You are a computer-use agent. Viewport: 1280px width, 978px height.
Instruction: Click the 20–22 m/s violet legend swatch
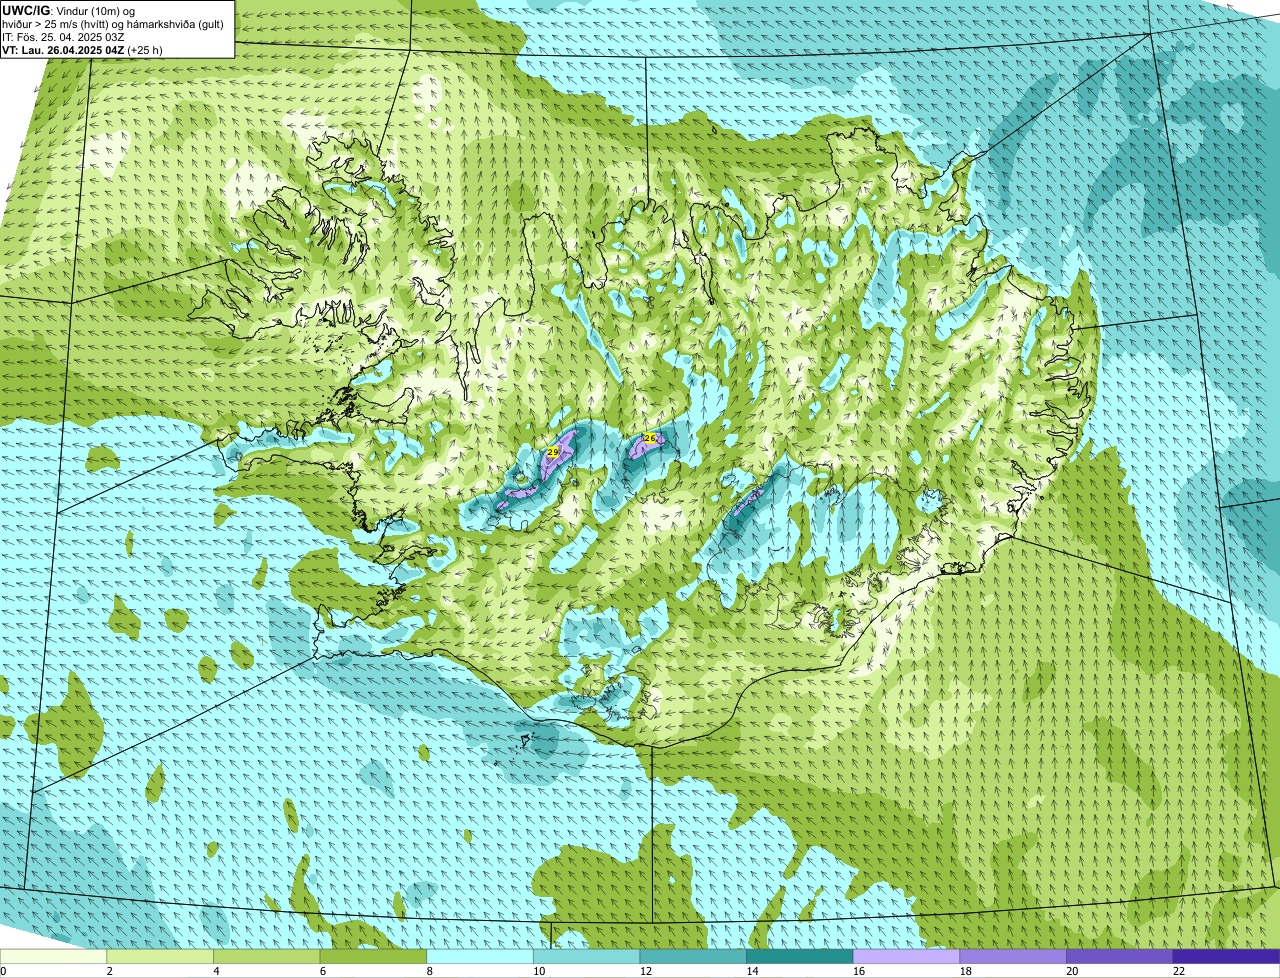pos(1120,957)
